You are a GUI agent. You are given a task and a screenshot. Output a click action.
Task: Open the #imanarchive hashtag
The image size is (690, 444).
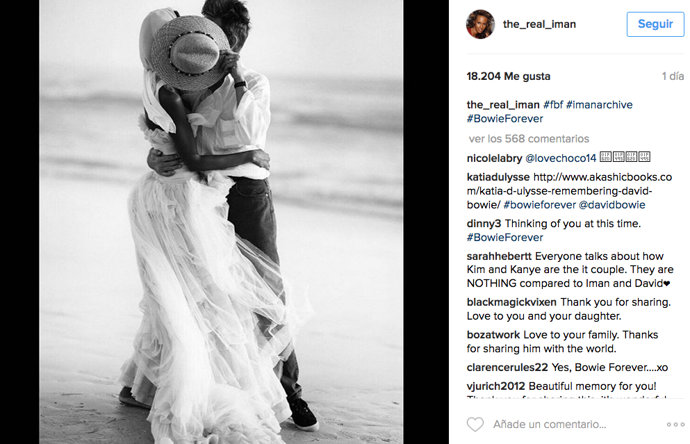[x=599, y=105]
